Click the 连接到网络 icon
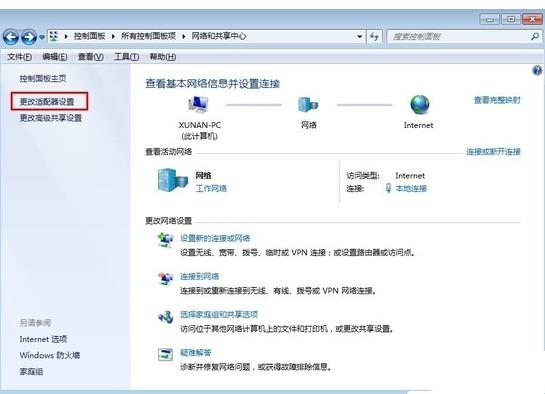The width and height of the screenshot is (545, 394). tap(165, 278)
